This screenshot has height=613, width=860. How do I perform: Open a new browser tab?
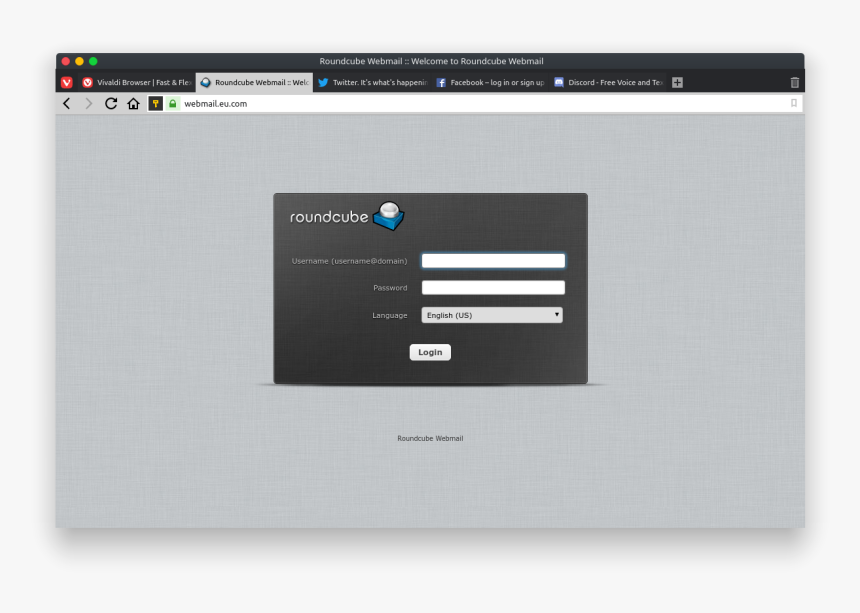(x=677, y=82)
